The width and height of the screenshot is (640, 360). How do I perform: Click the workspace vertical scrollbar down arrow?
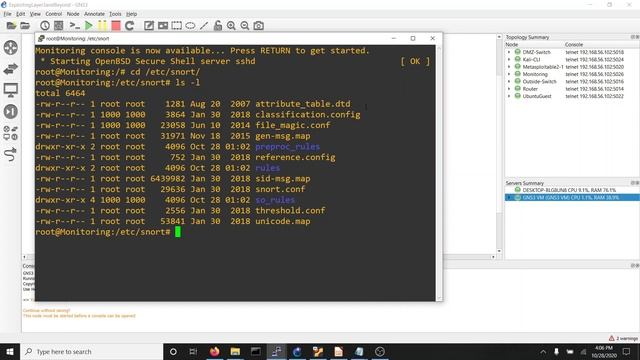tap(499, 251)
